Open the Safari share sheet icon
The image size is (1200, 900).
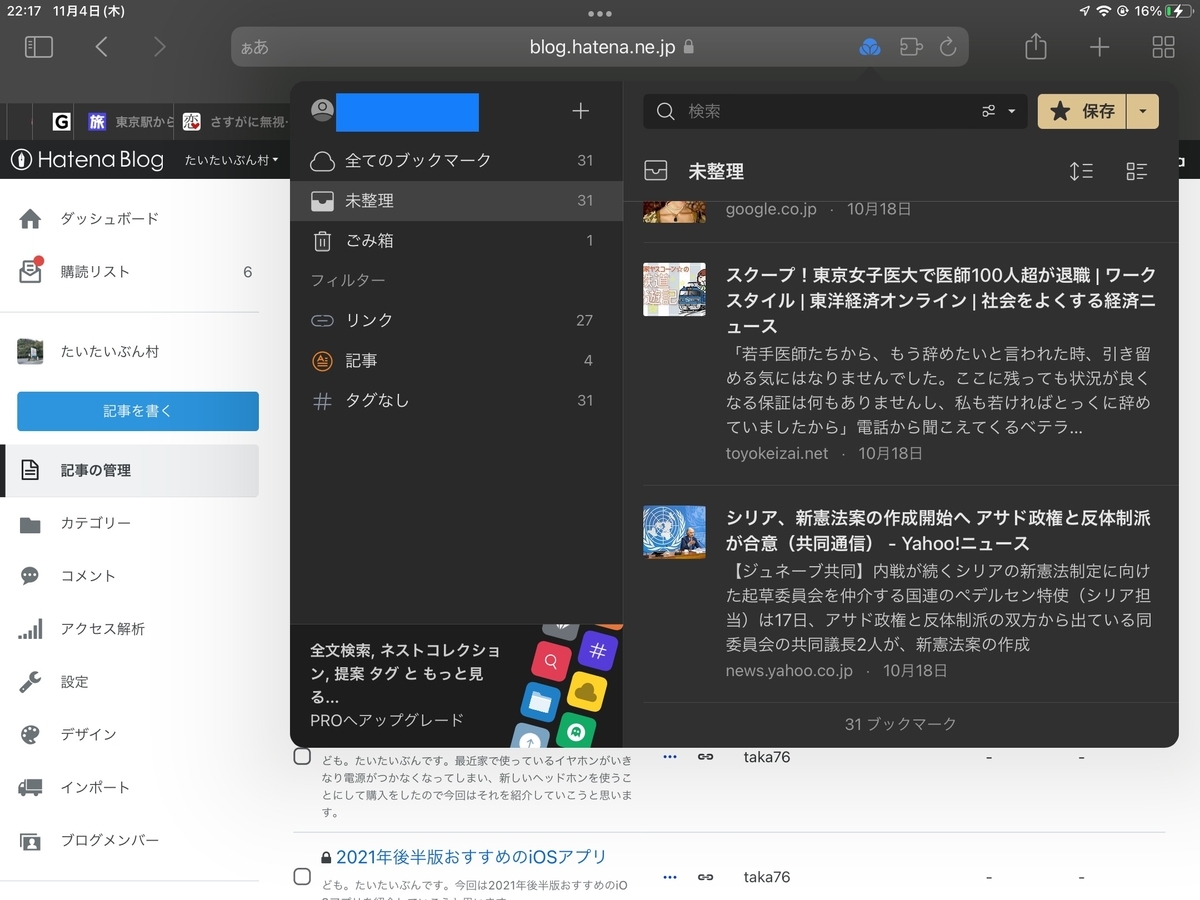[x=1036, y=46]
